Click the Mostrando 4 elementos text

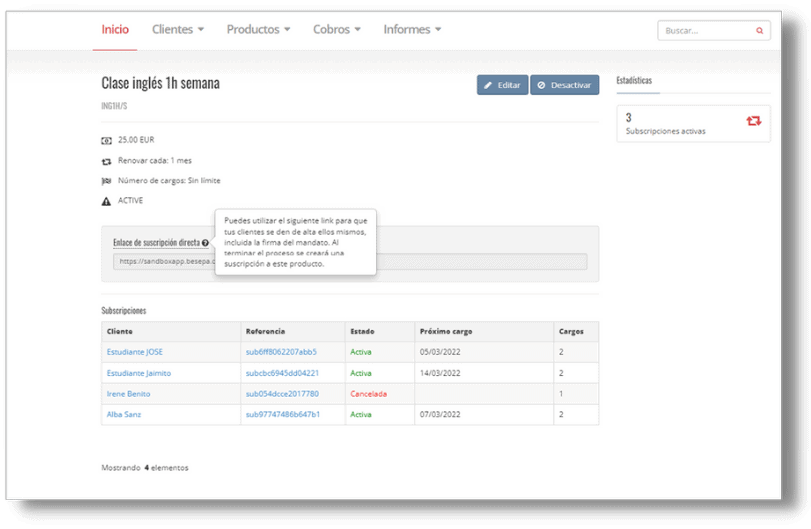pos(145,468)
